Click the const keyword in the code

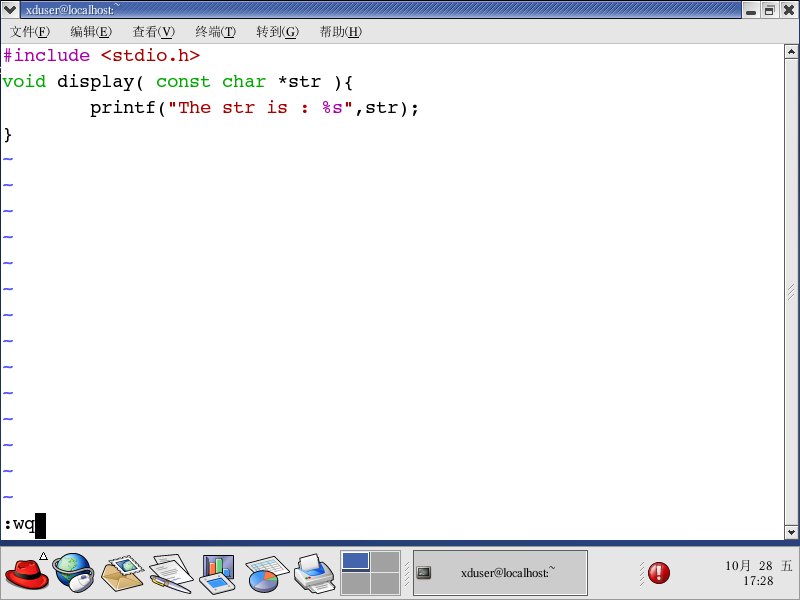point(183,82)
